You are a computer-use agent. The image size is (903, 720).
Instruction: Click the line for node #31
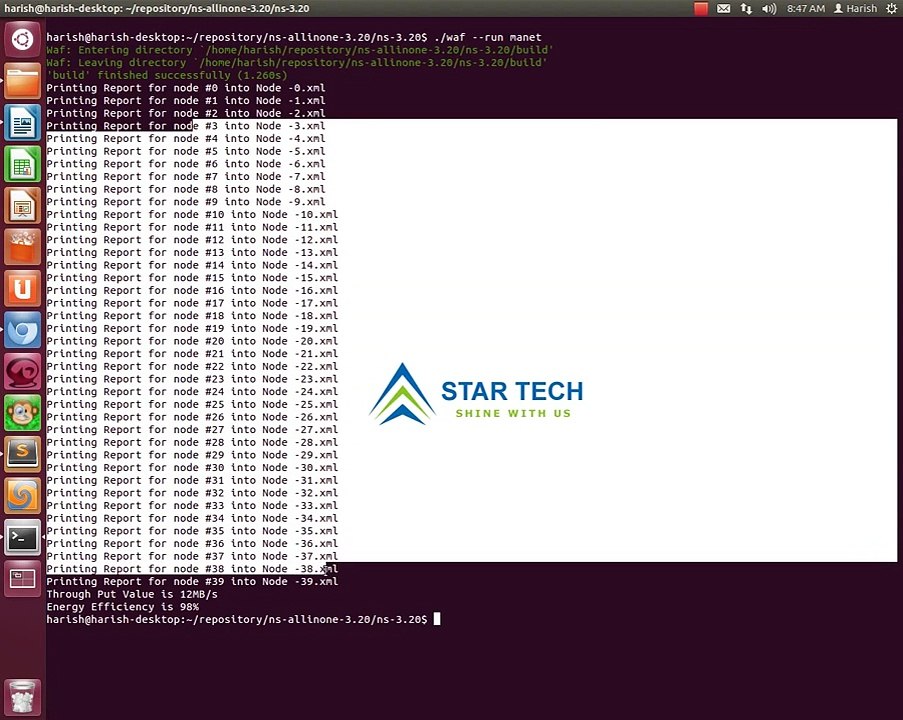click(x=192, y=481)
